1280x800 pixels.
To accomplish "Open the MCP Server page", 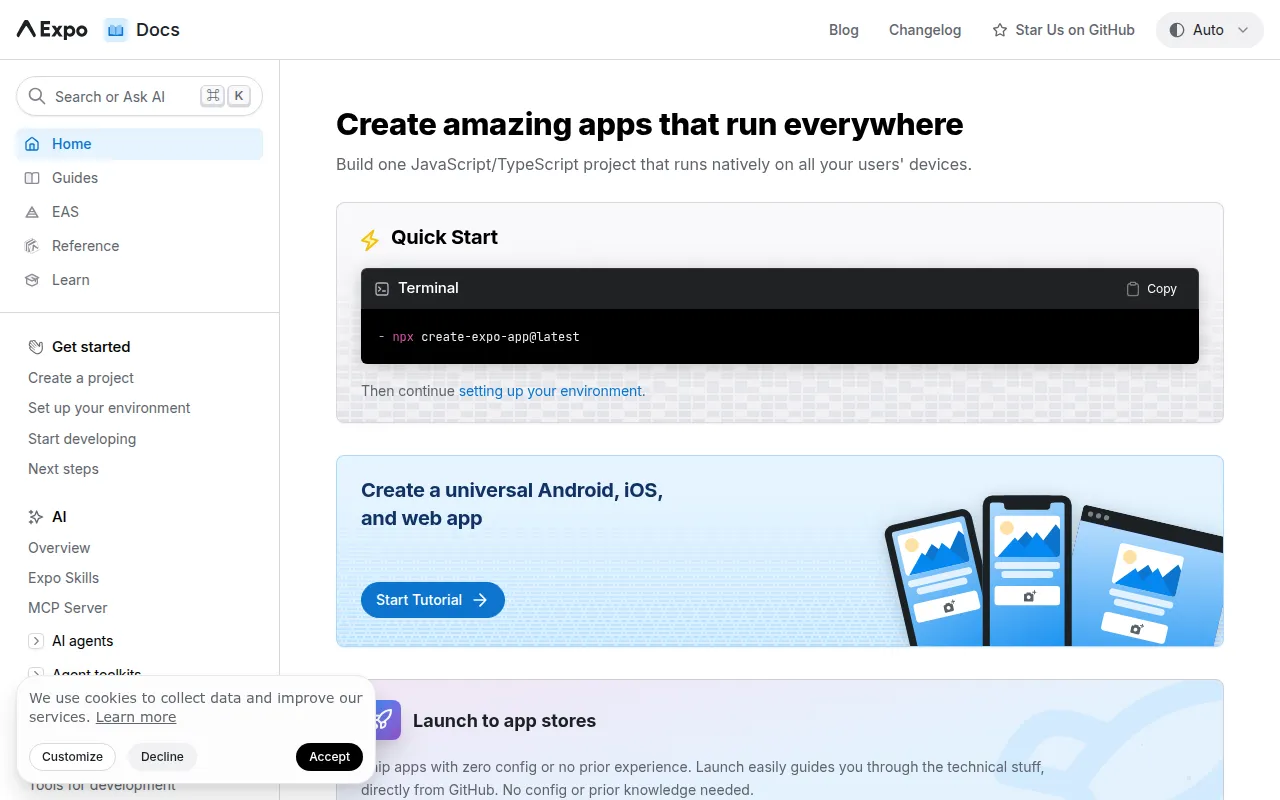I will click(67, 608).
